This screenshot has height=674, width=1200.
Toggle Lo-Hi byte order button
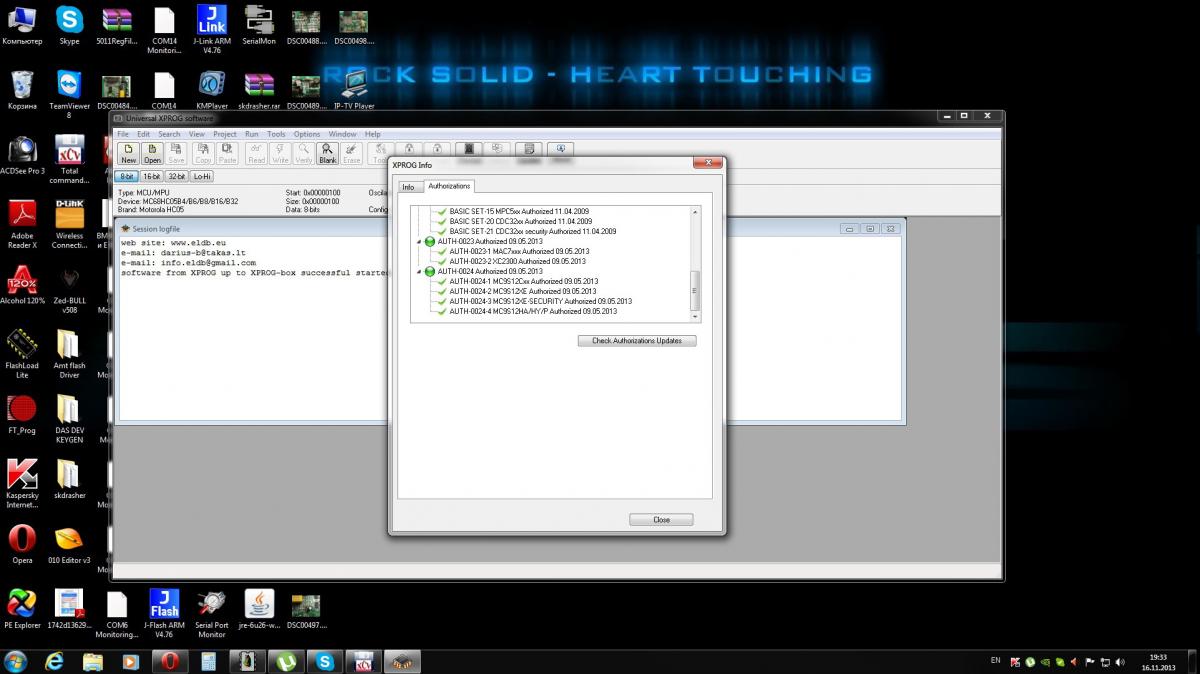point(201,176)
